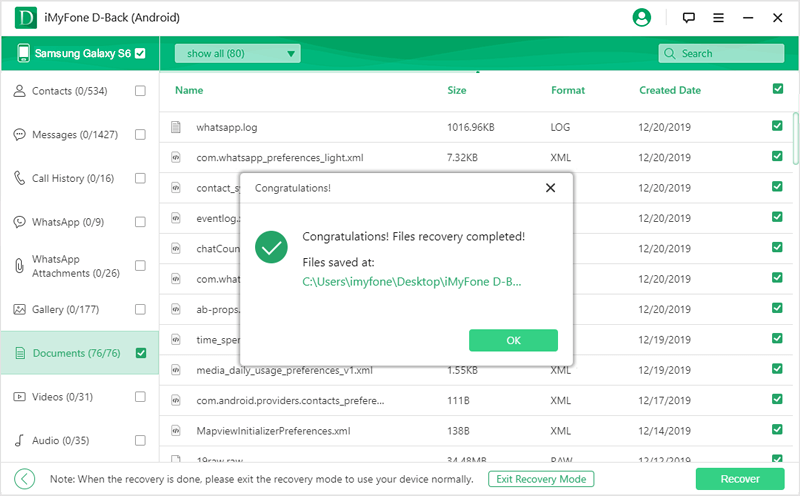Toggle the select-all checkbox in header
The height and width of the screenshot is (496, 800).
point(778,89)
